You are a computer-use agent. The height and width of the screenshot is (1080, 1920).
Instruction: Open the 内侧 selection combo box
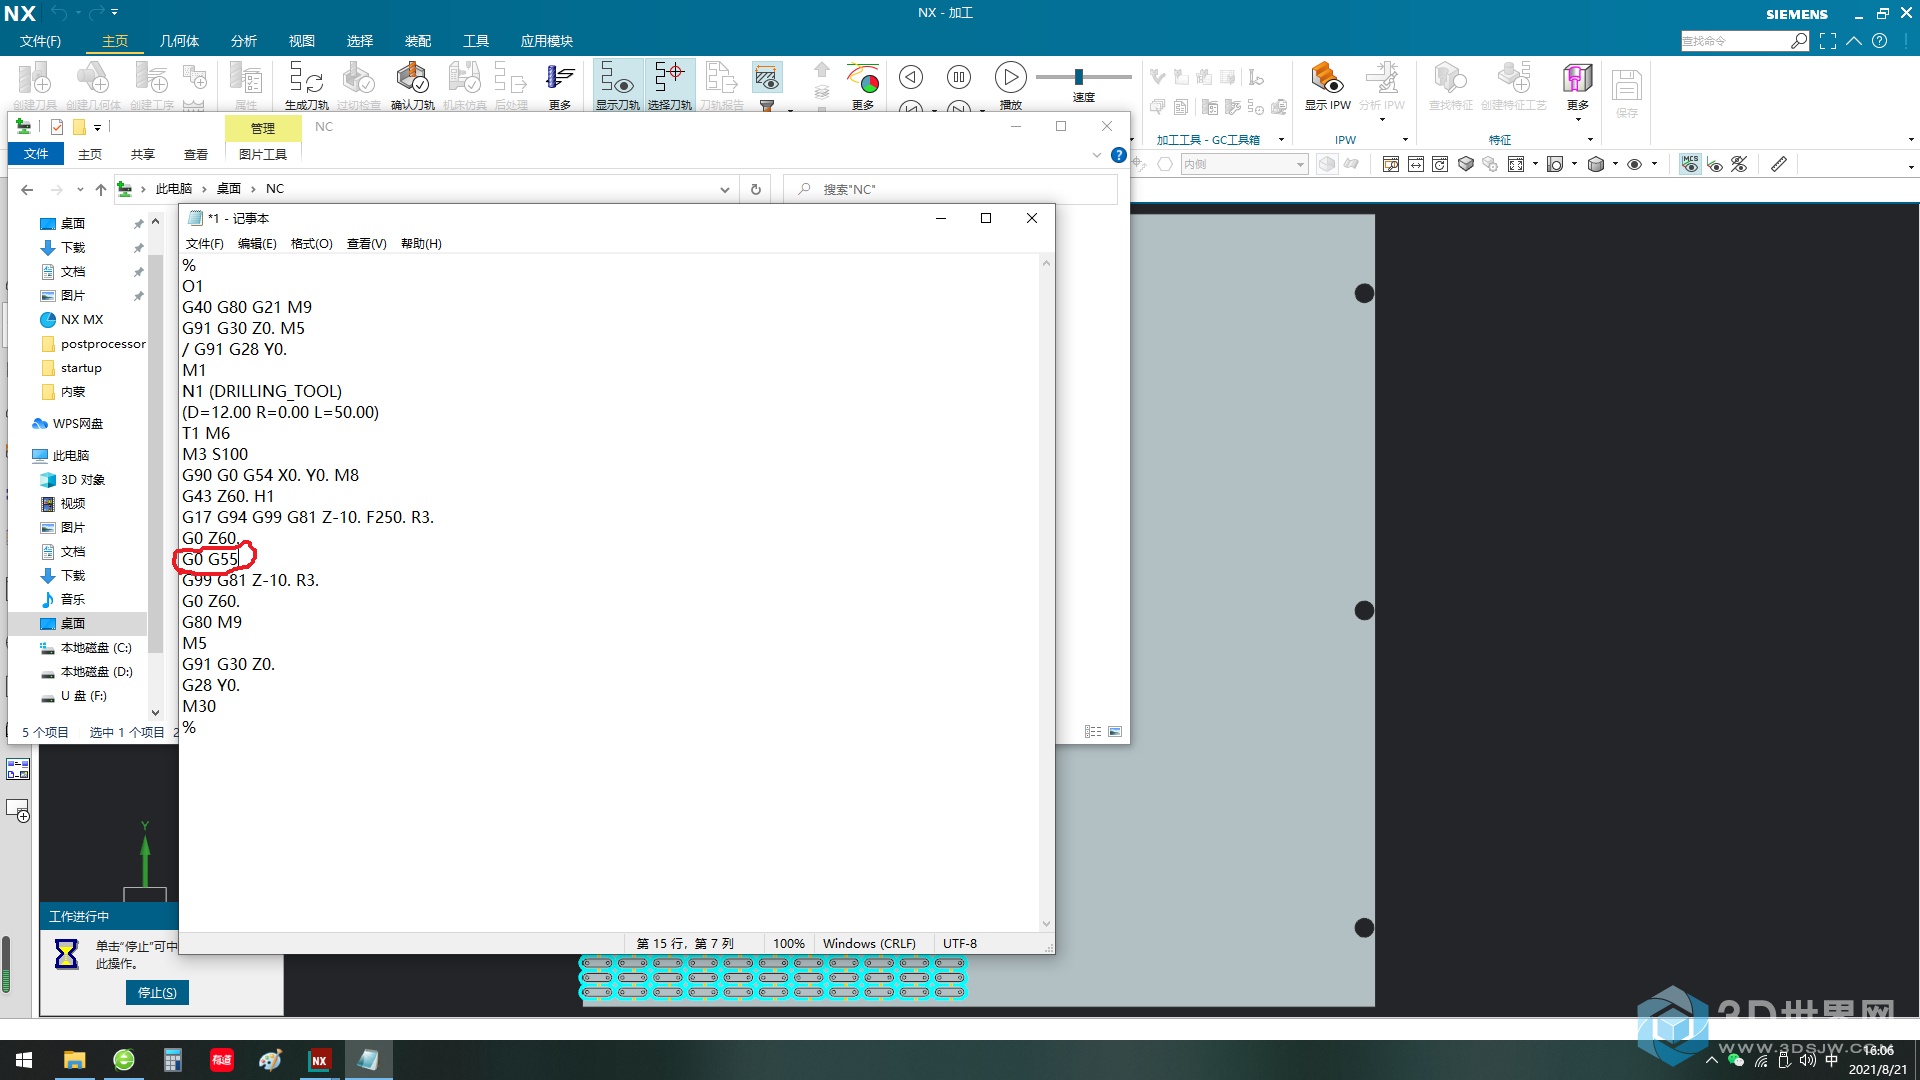(1244, 164)
